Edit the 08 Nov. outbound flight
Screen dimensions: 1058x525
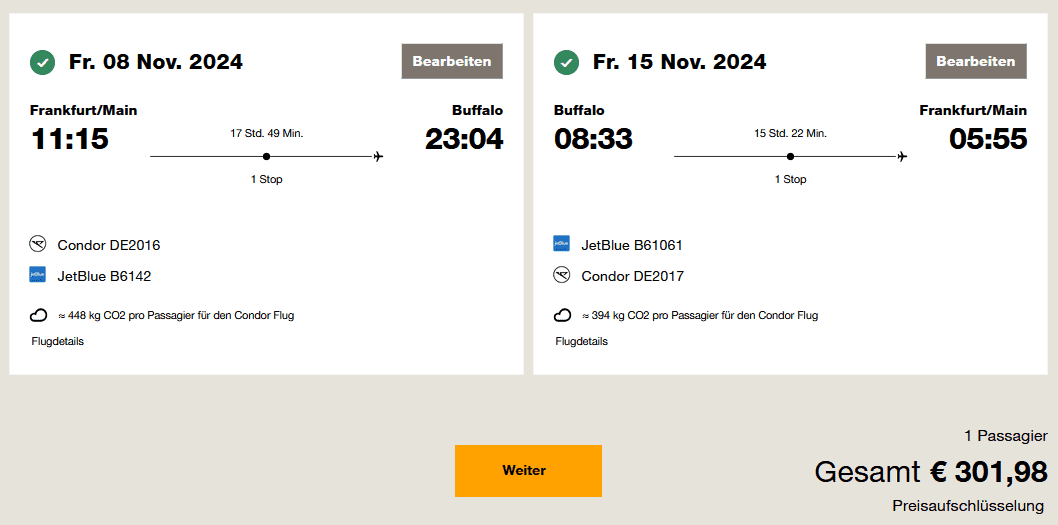pos(452,61)
